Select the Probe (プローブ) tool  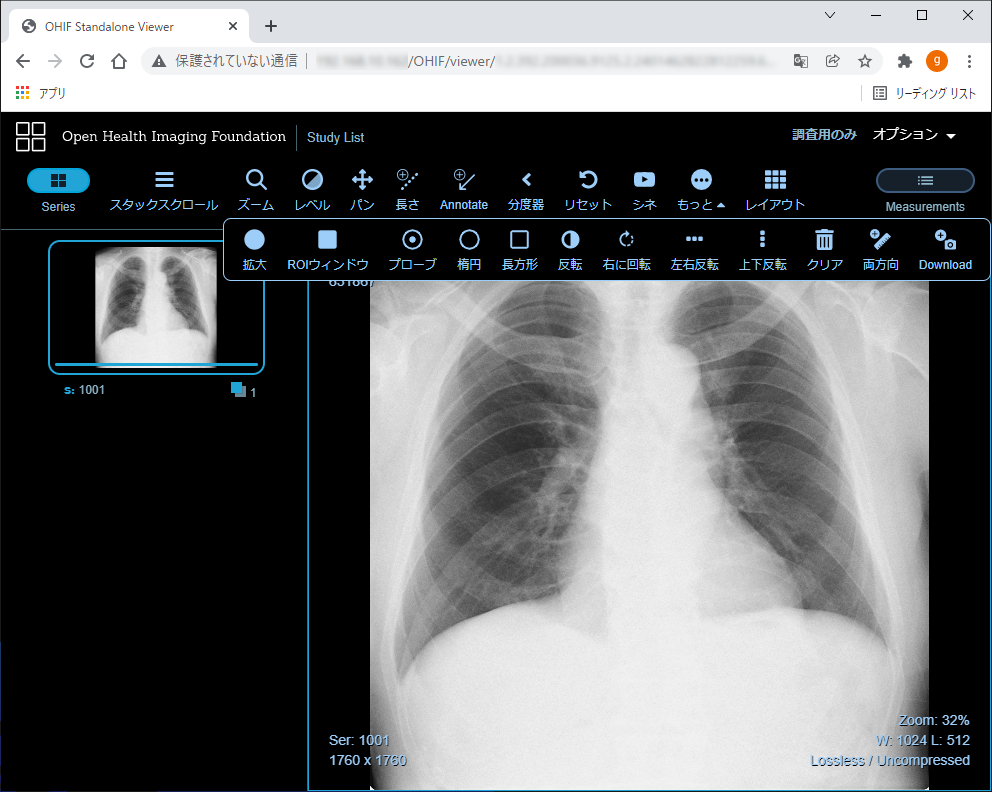(x=412, y=250)
